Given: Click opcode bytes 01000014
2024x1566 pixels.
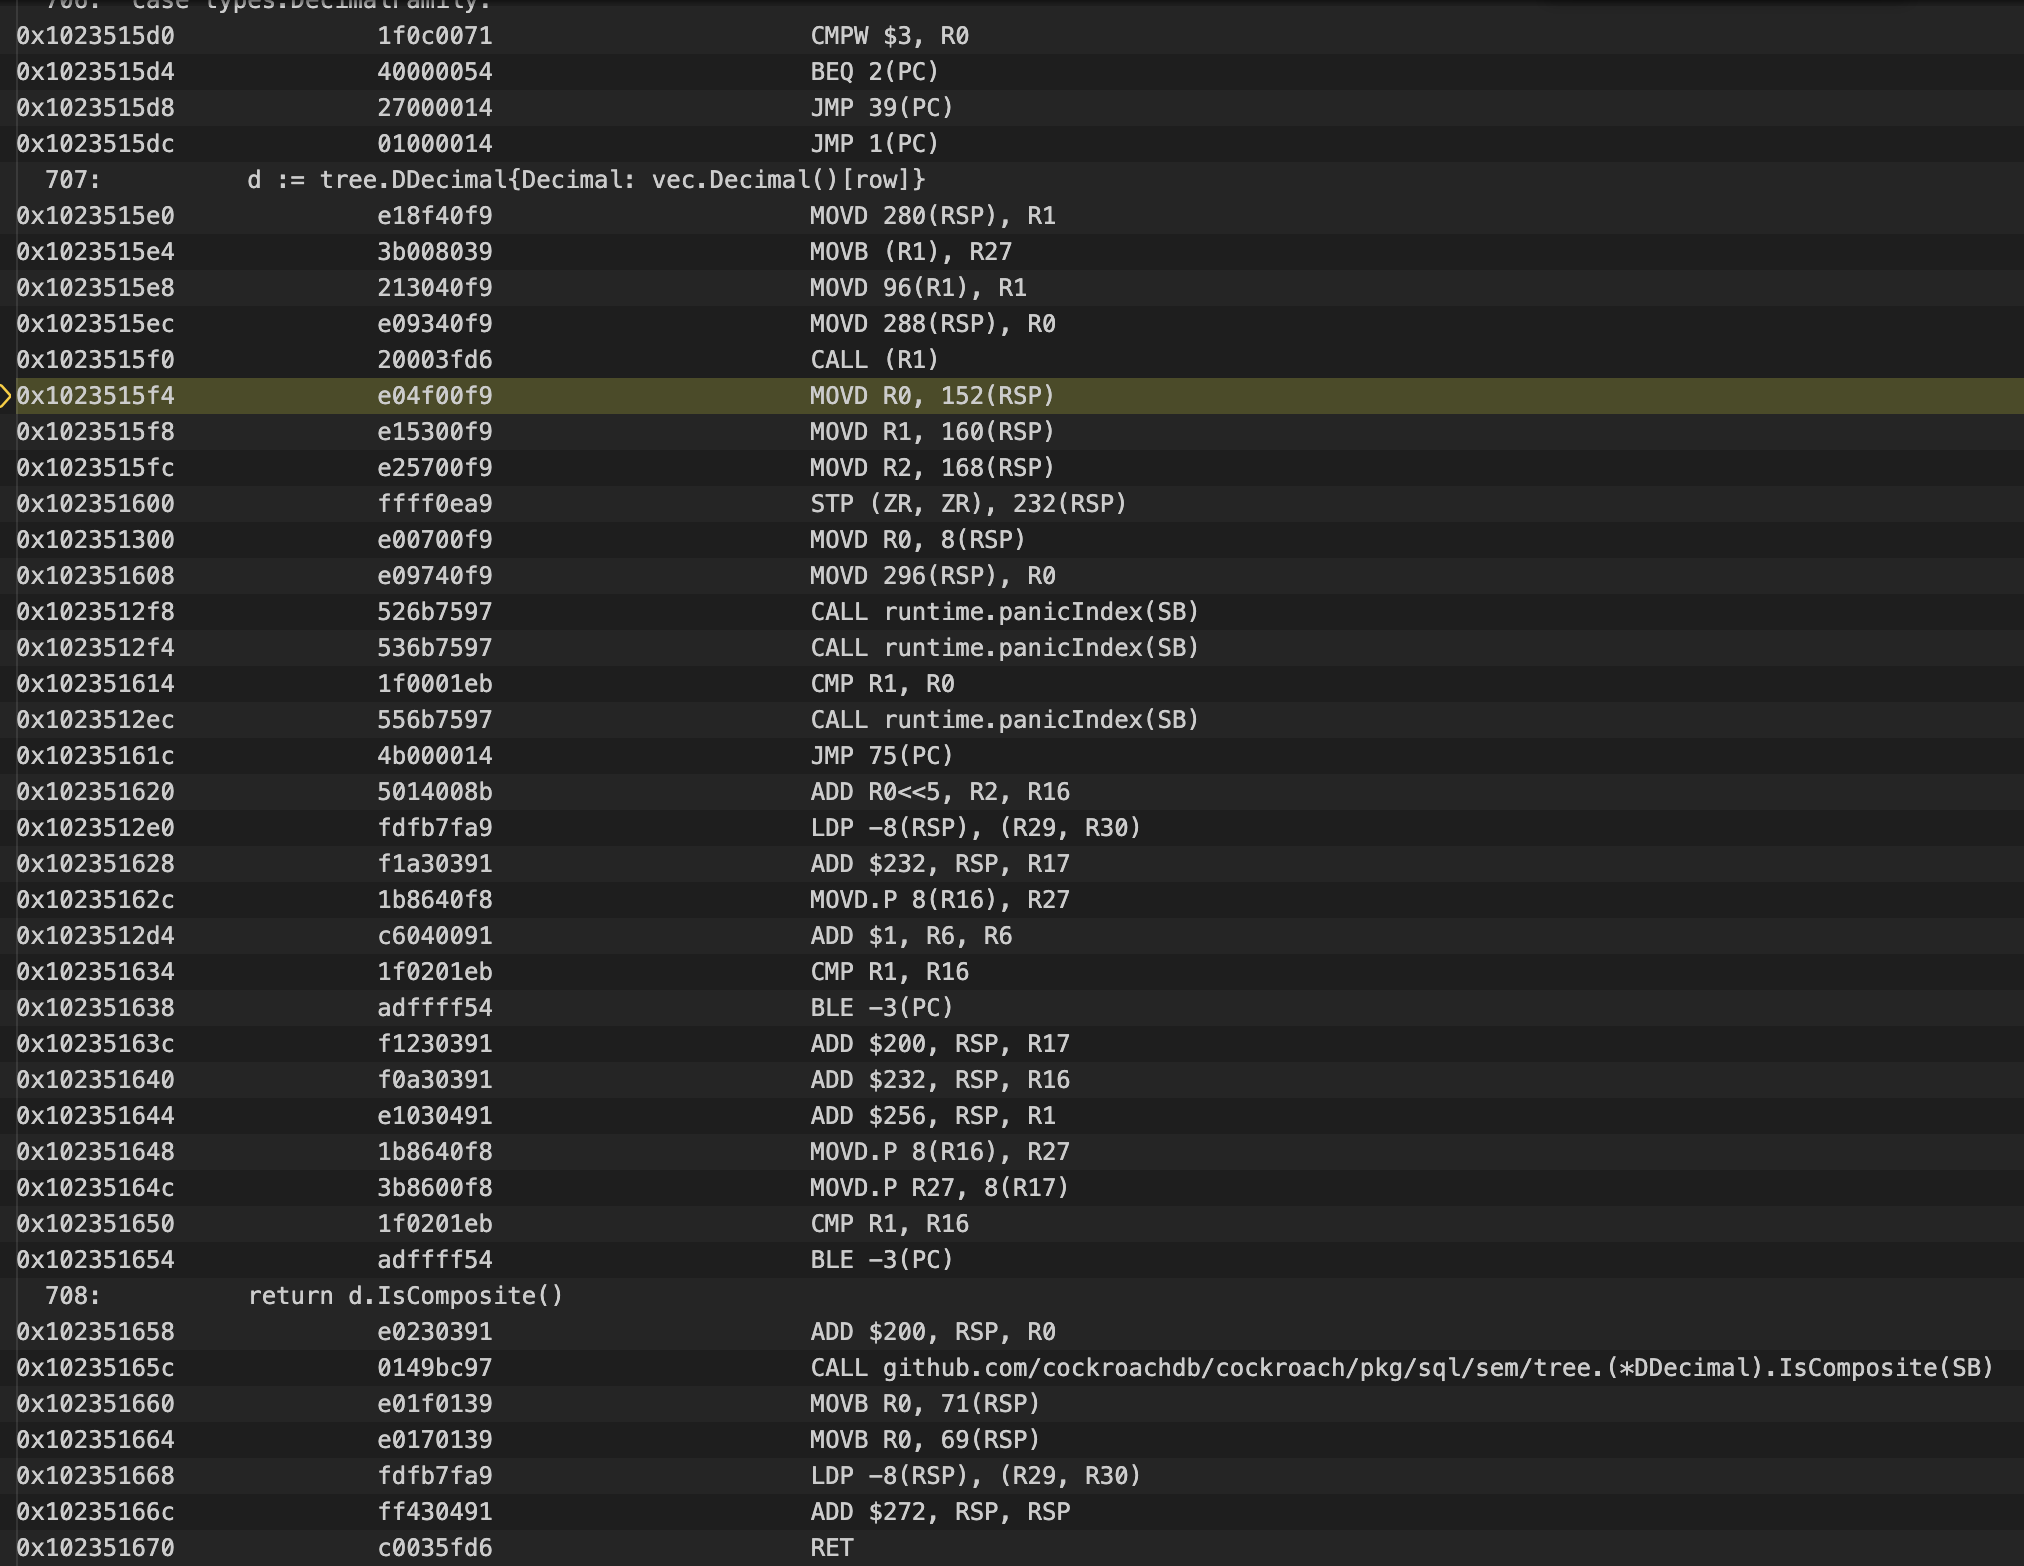Looking at the screenshot, I should pos(434,144).
